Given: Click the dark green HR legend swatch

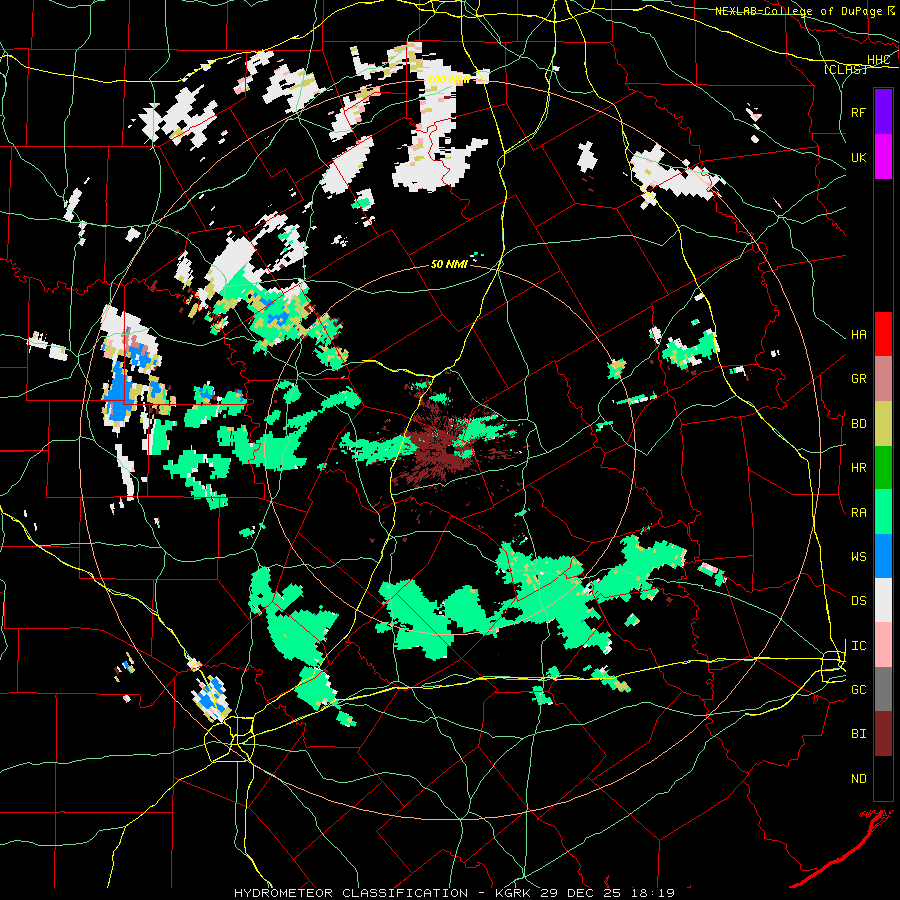Looking at the screenshot, I should [x=883, y=468].
